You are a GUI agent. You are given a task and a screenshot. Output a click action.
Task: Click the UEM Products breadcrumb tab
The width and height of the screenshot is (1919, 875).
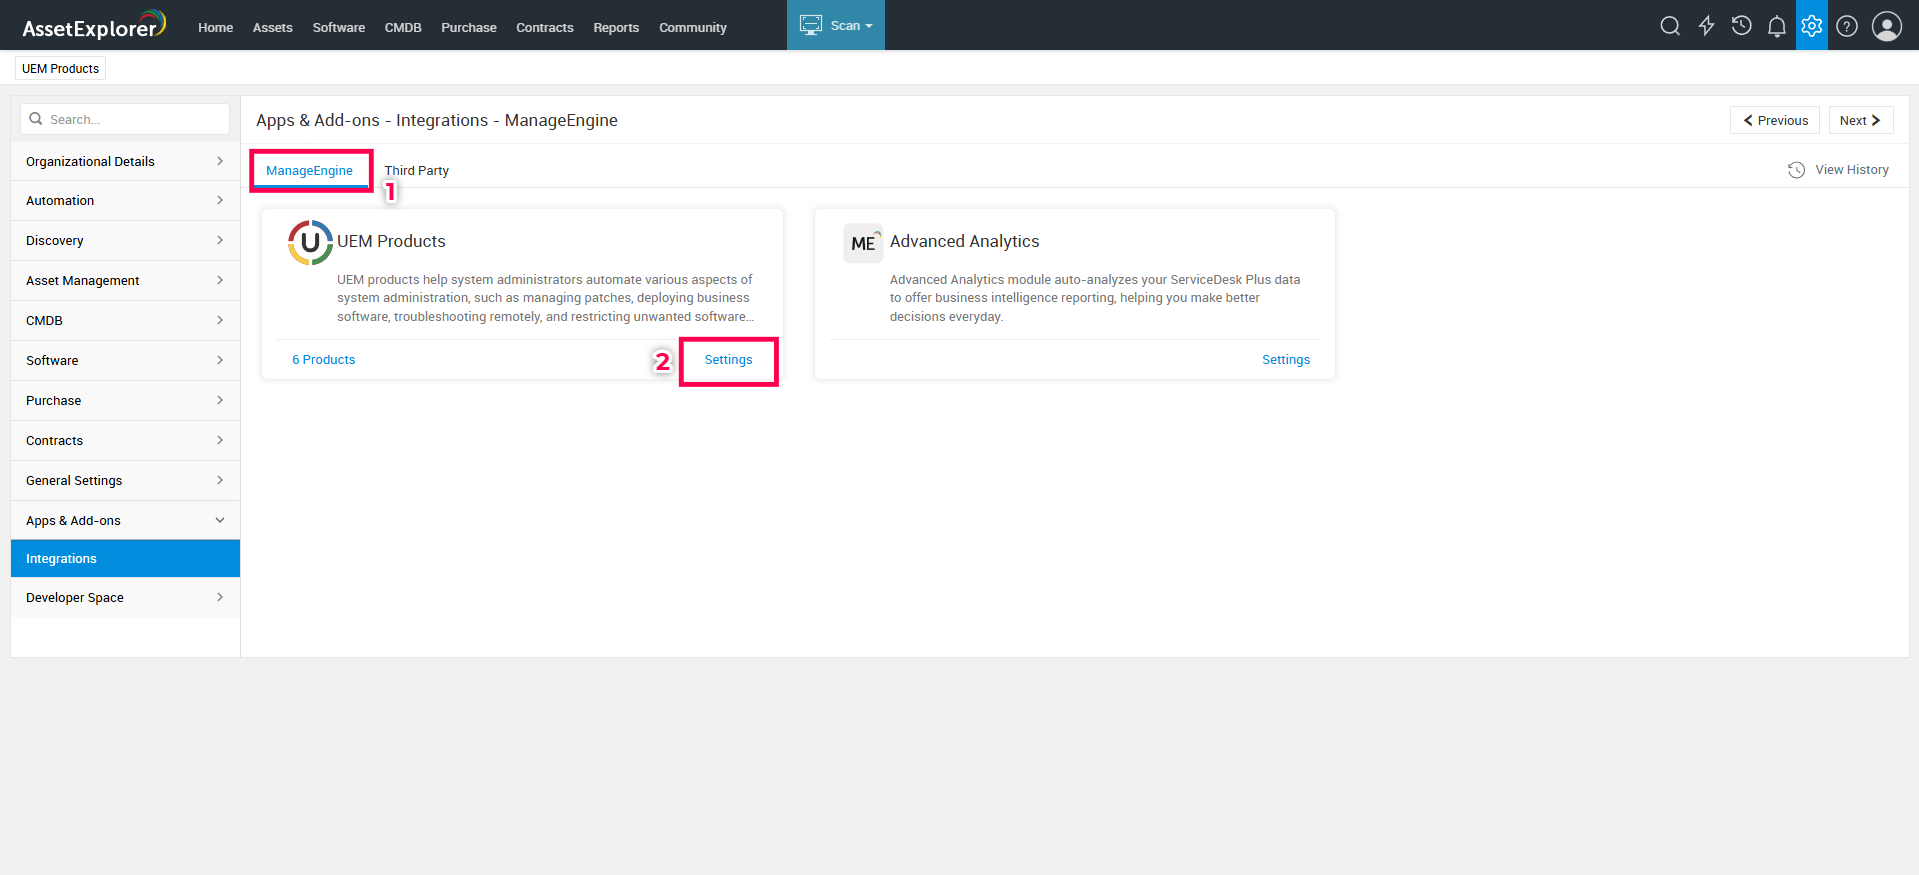click(60, 69)
